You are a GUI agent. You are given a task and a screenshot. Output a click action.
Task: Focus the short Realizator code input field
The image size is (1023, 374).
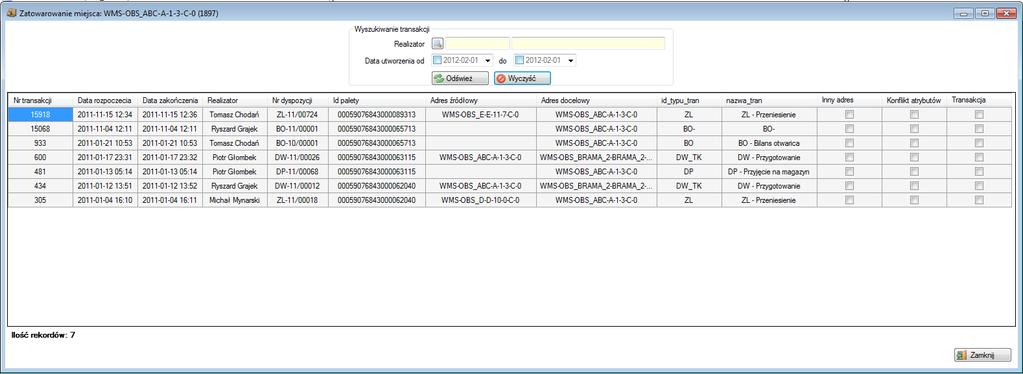(x=478, y=44)
